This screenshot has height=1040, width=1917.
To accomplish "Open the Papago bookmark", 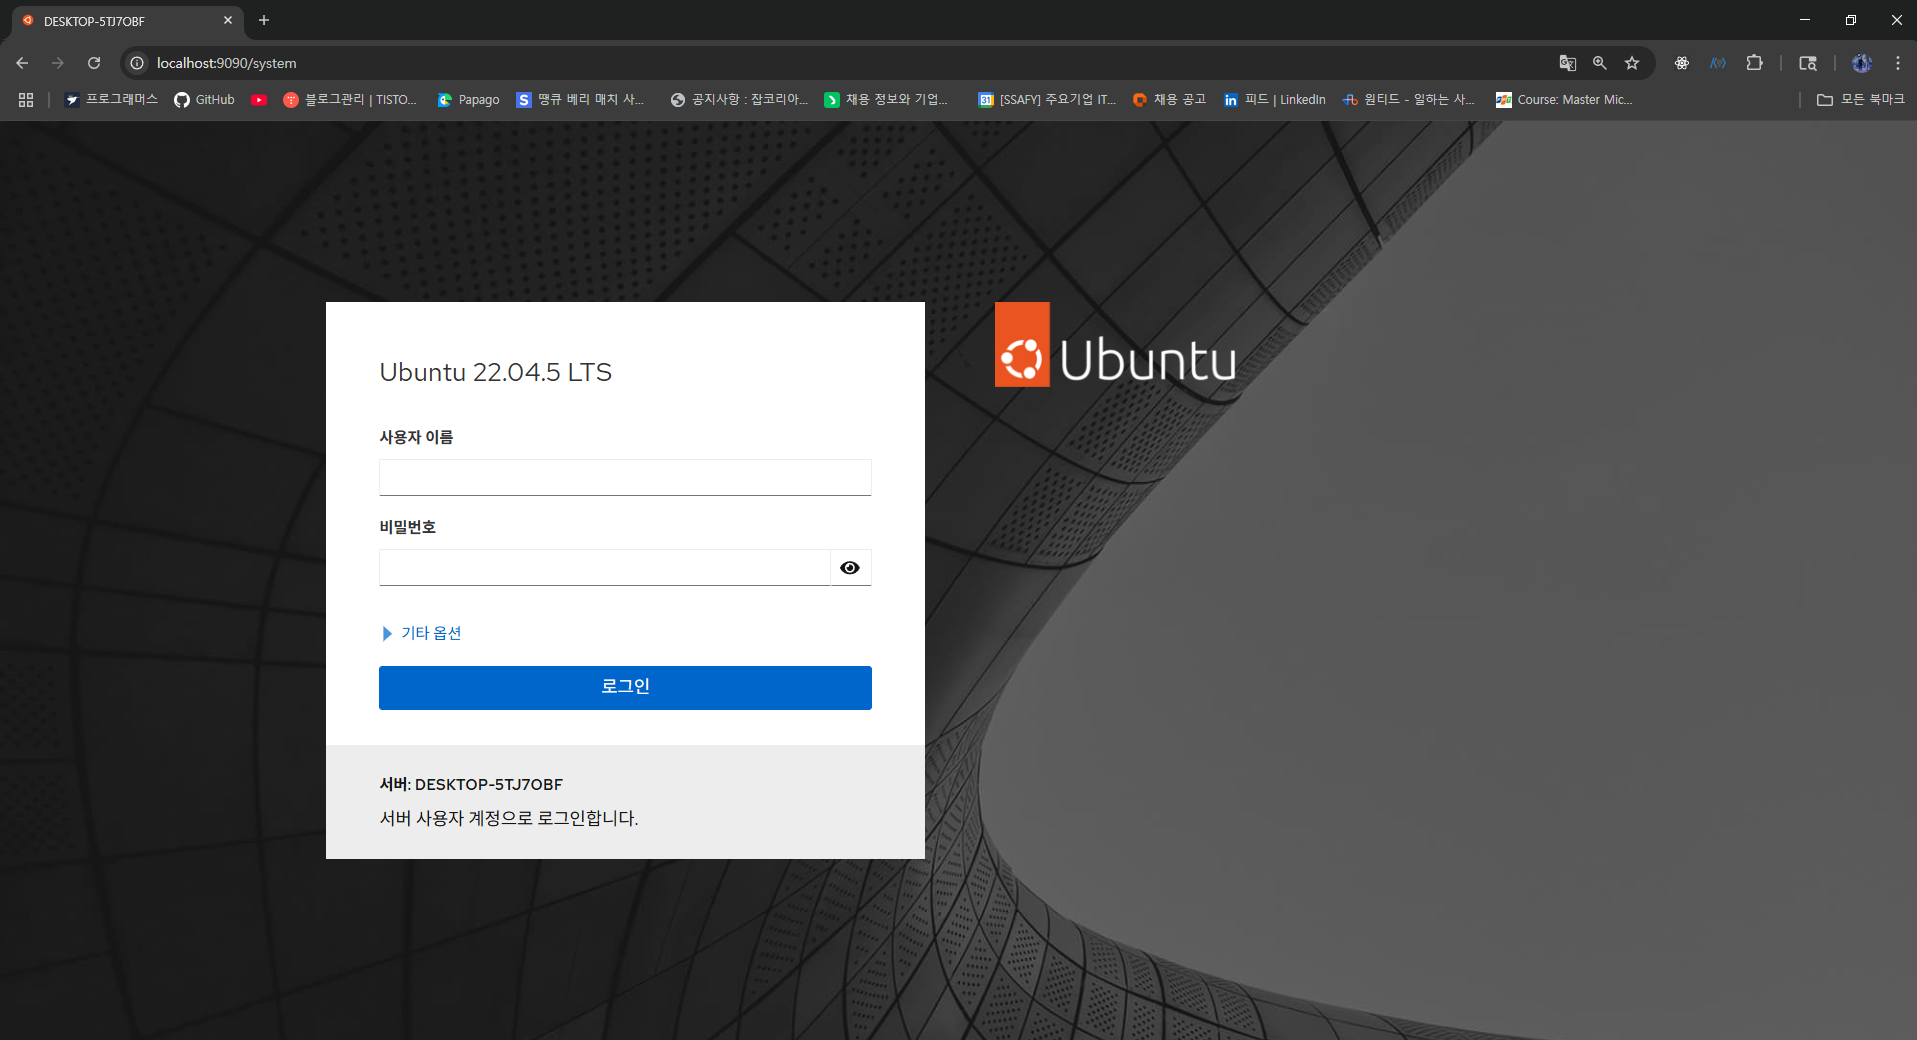I will pos(468,100).
